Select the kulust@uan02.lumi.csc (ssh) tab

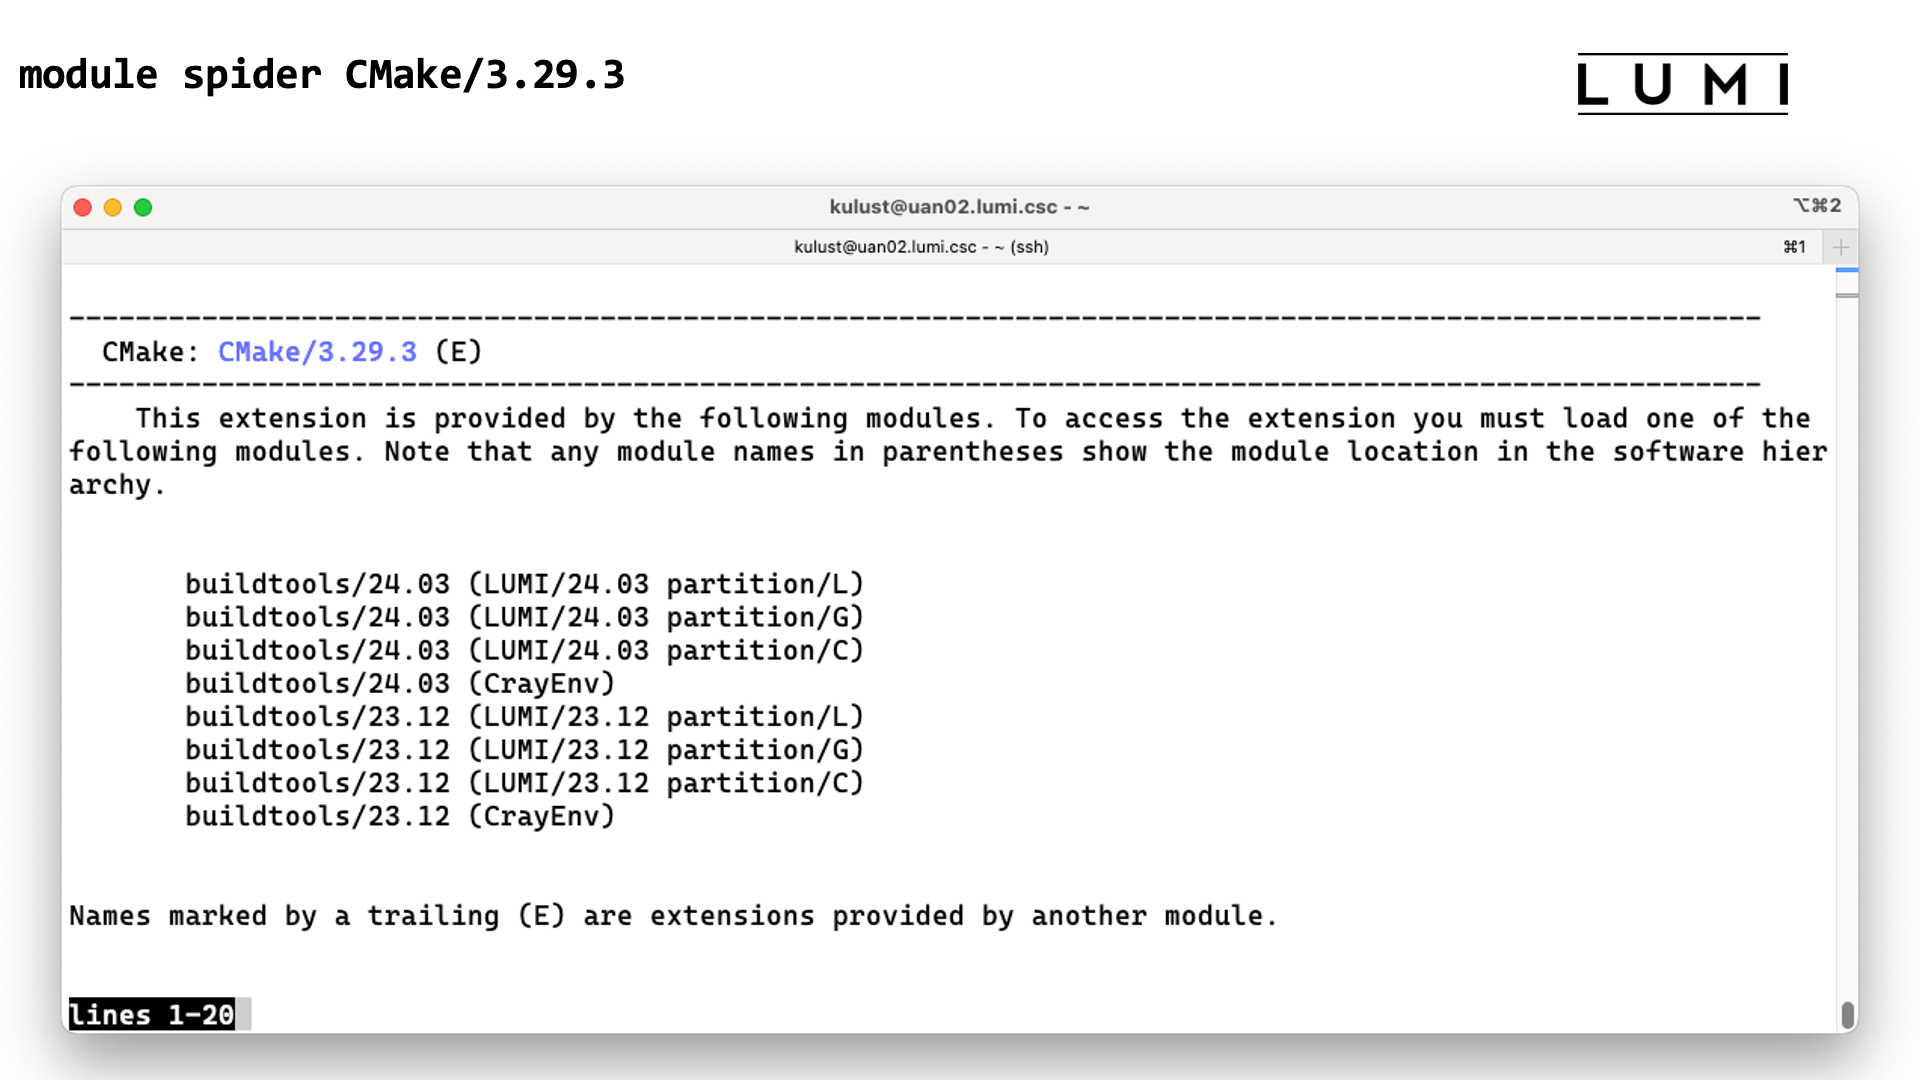[x=920, y=247]
